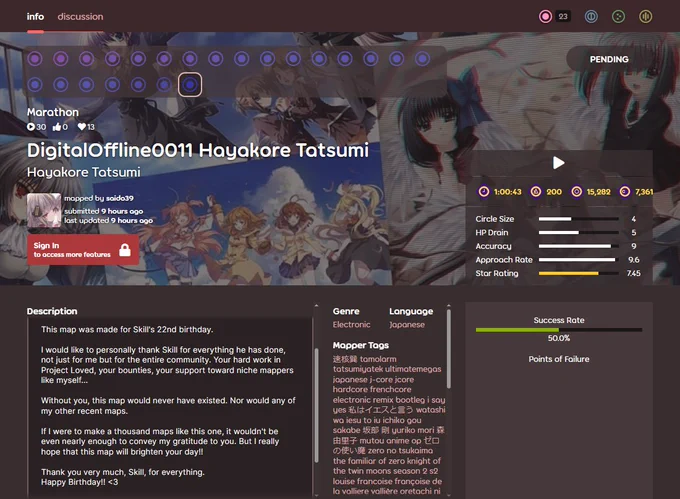Click the submitted 9 hours ago text
Viewport: 680px width, 499px height.
pos(104,211)
